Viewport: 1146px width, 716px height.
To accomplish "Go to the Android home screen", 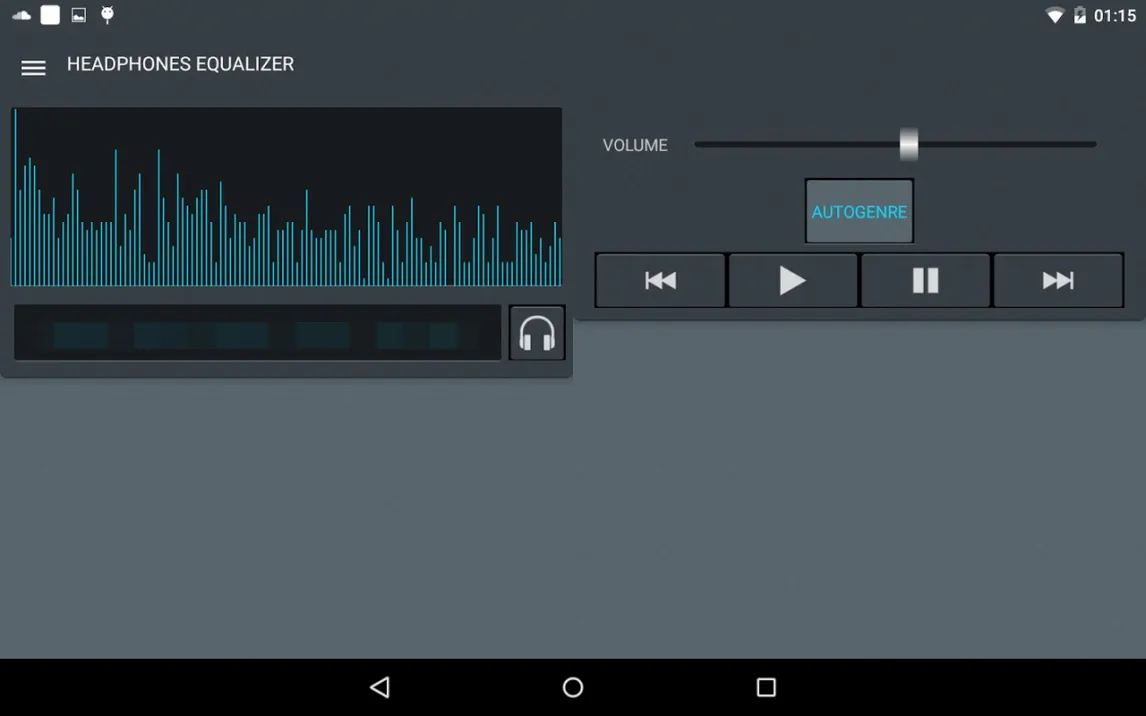I will [573, 687].
